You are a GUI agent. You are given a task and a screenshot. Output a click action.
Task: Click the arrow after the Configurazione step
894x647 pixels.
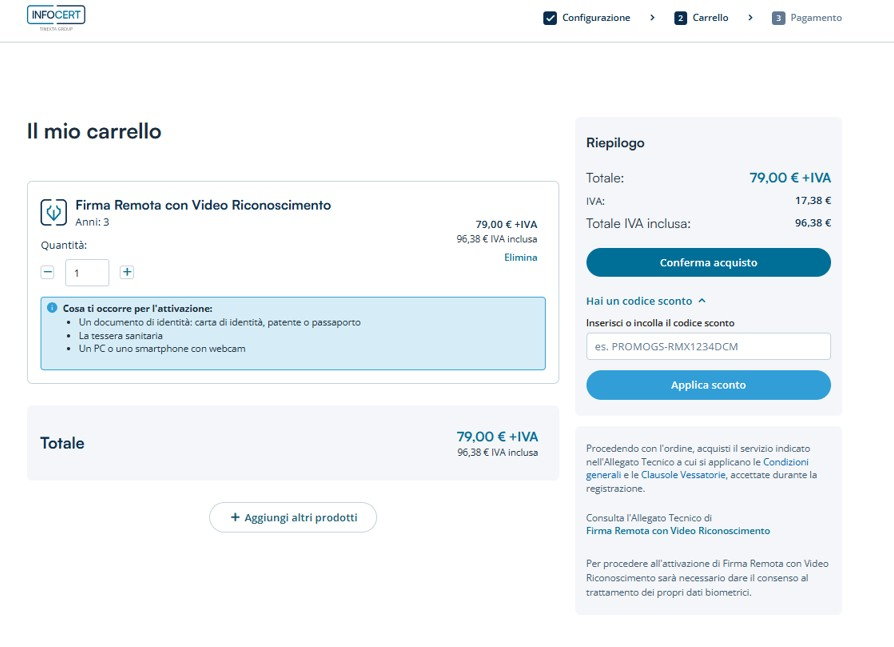point(652,18)
